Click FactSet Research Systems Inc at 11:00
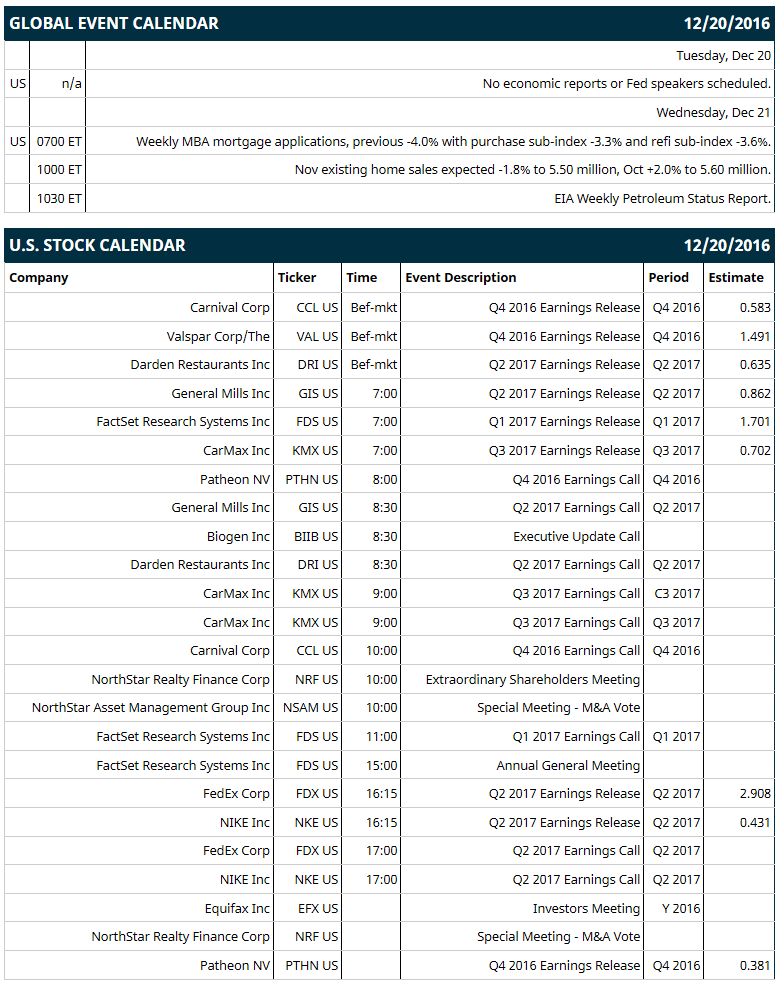The width and height of the screenshot is (780, 985). (x=183, y=737)
